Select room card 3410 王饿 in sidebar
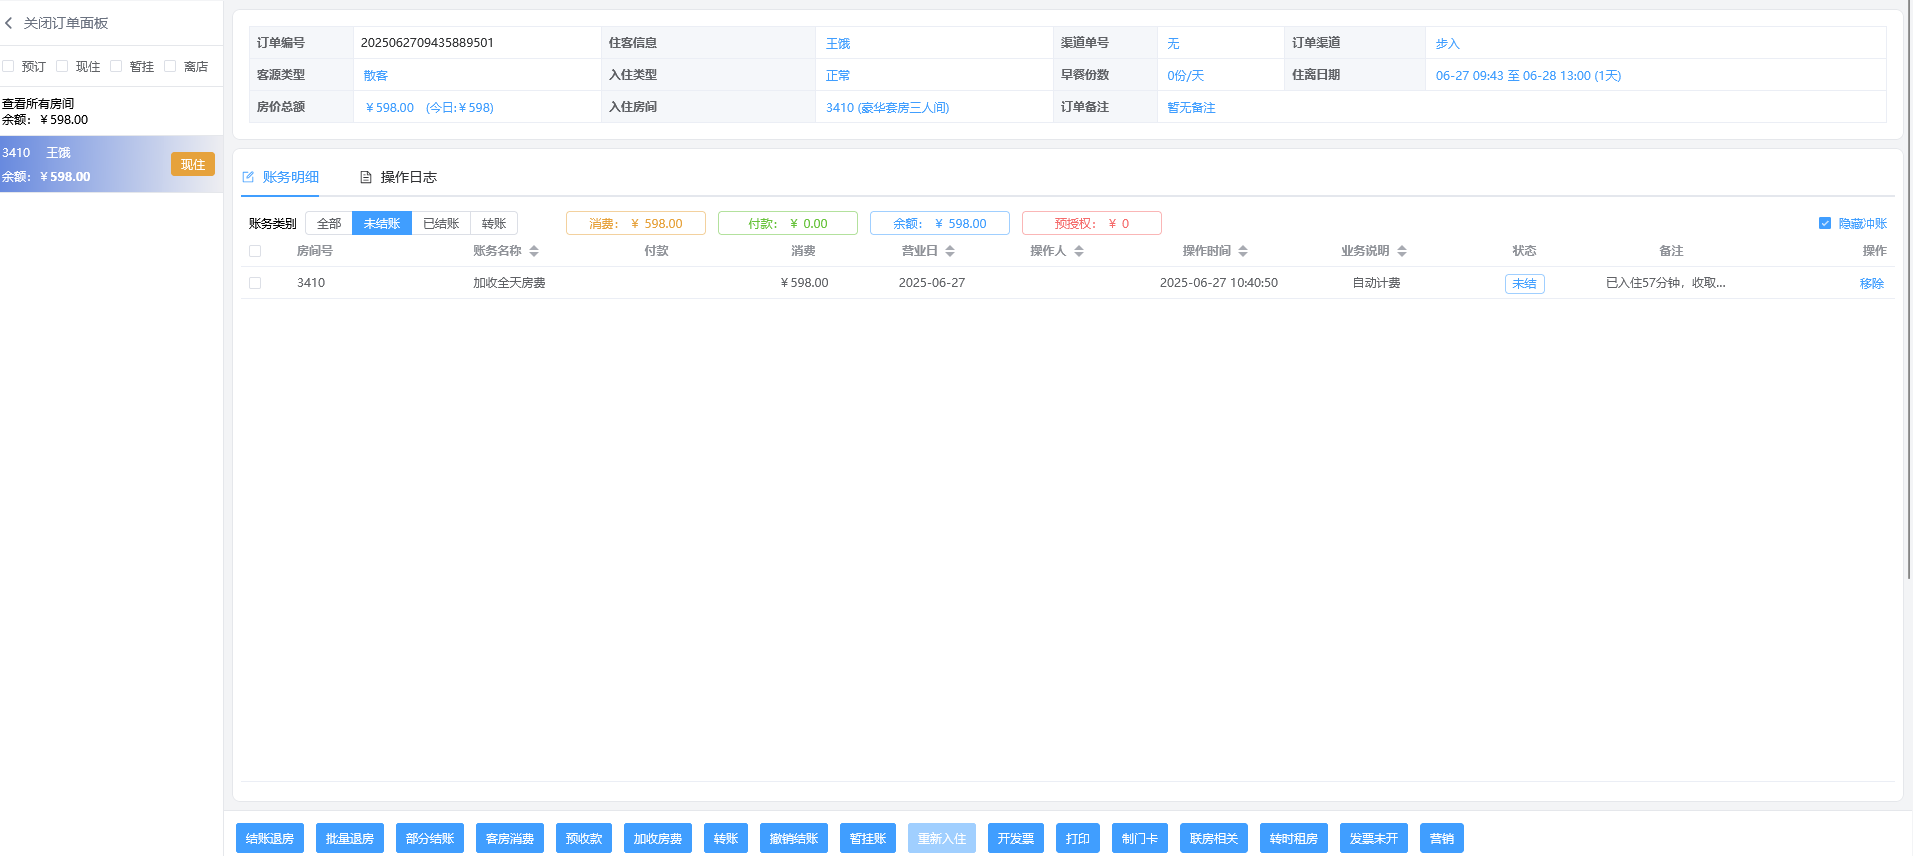Image resolution: width=1913 pixels, height=856 pixels. [111, 164]
